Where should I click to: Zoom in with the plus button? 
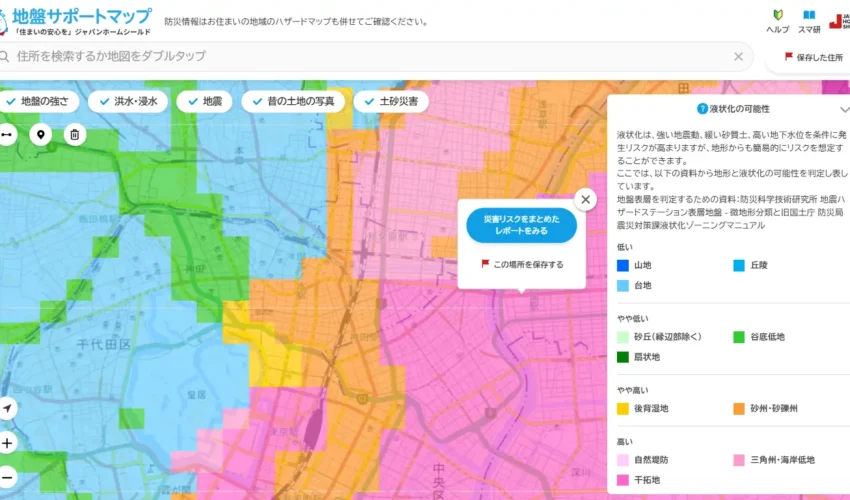click(8, 443)
